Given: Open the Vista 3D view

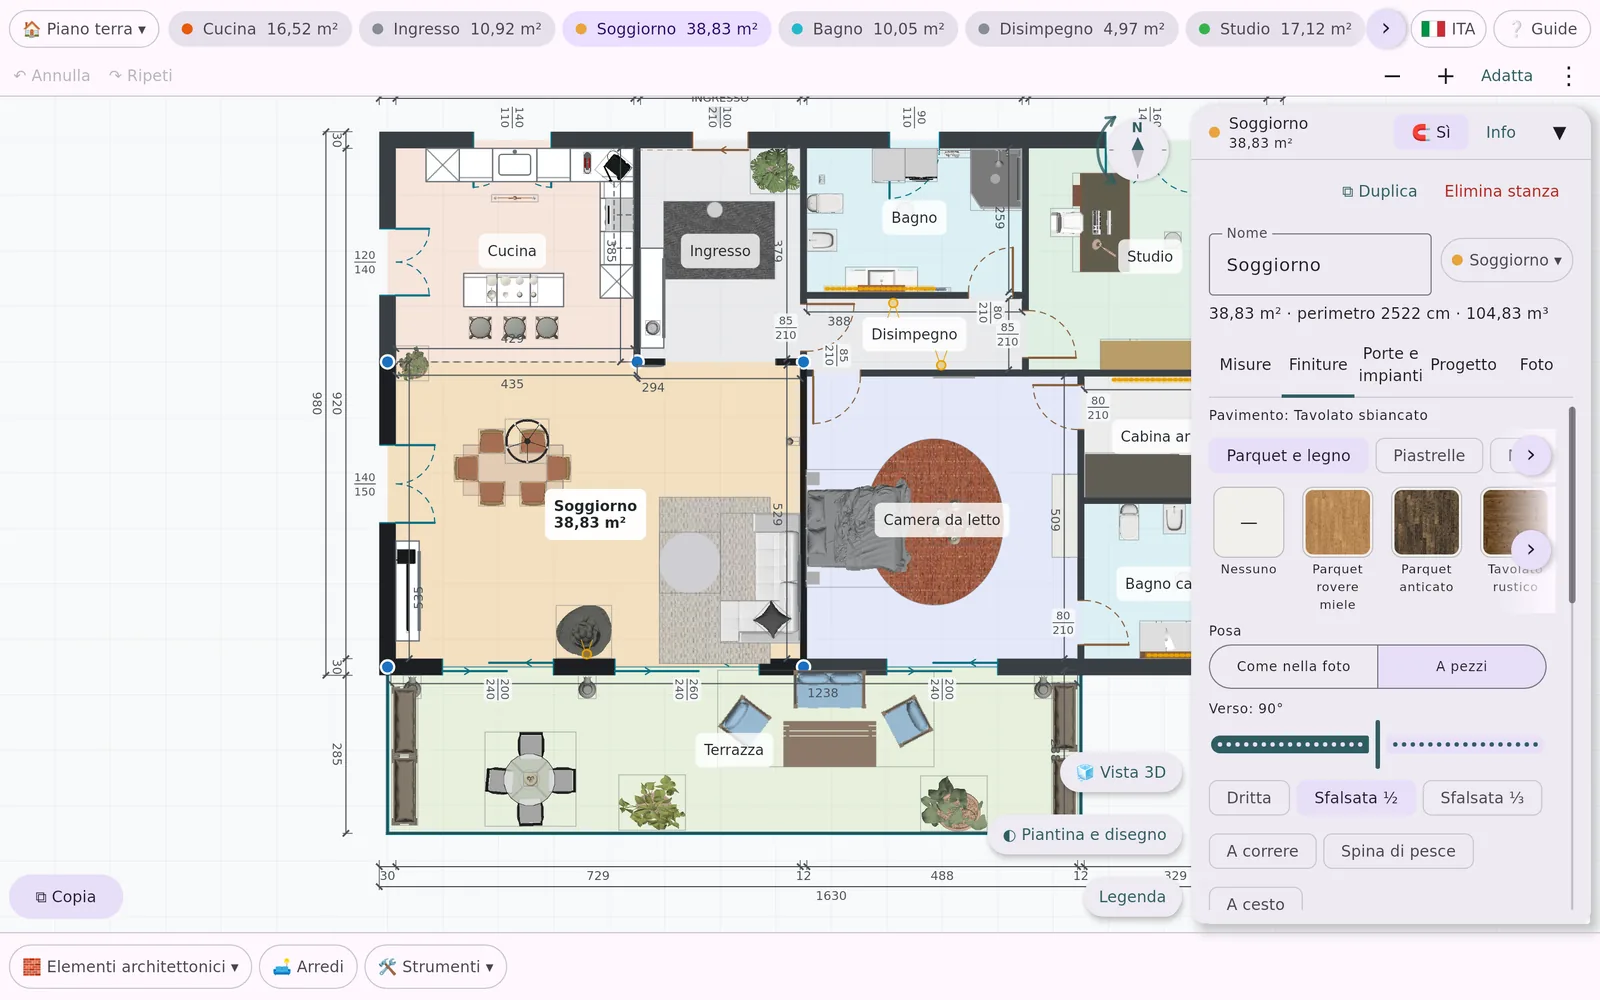Looking at the screenshot, I should click(x=1121, y=772).
